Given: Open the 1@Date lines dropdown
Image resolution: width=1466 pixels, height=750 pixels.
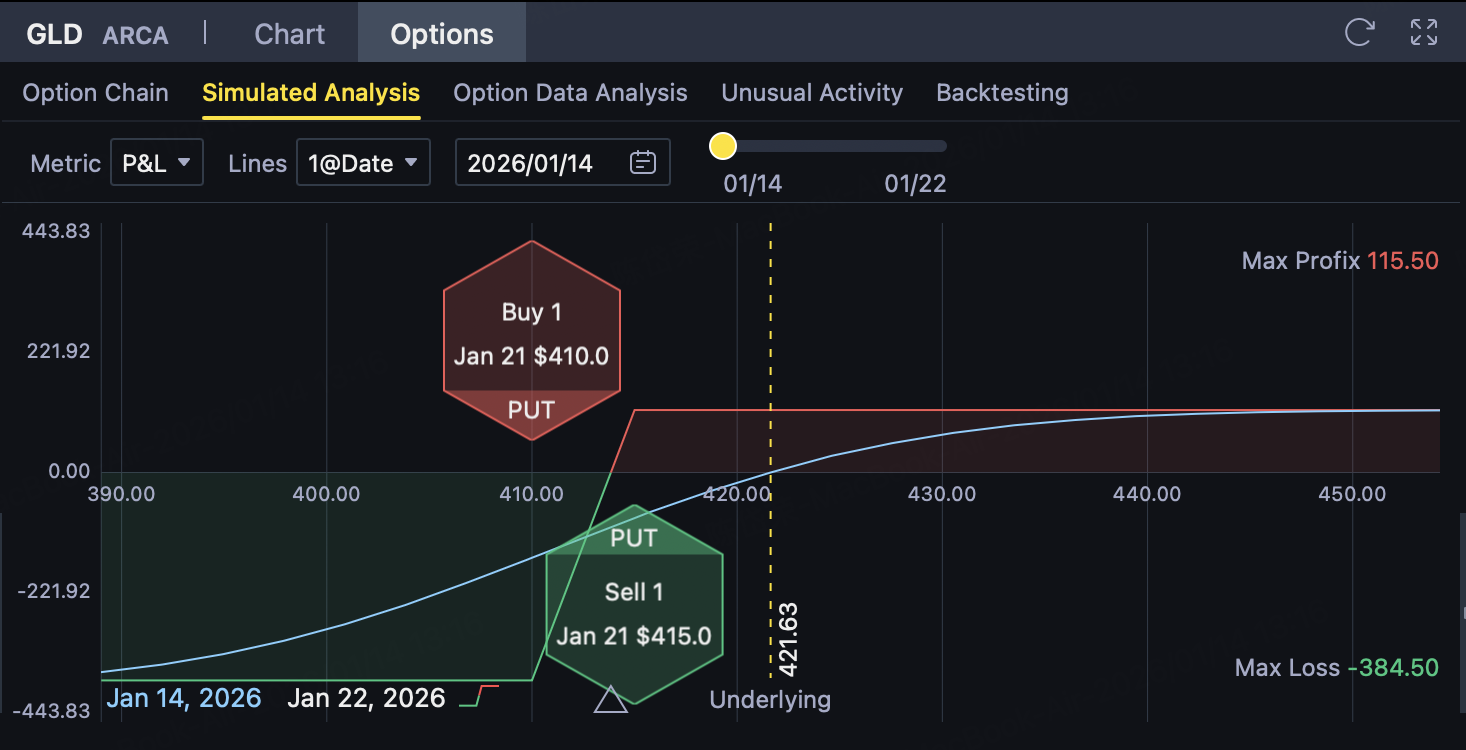Looking at the screenshot, I should coord(363,163).
